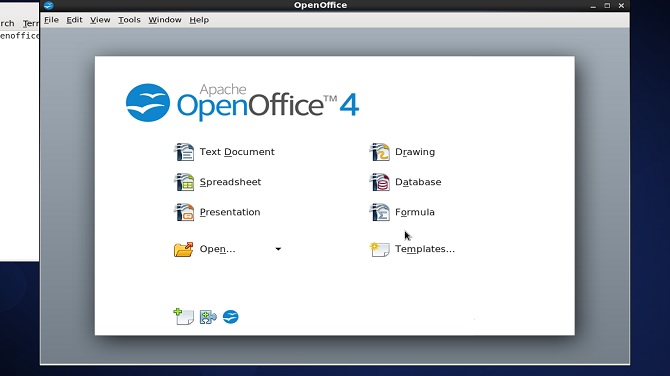Click the Database icon
Viewport: 670px width, 376px height.
coord(379,182)
